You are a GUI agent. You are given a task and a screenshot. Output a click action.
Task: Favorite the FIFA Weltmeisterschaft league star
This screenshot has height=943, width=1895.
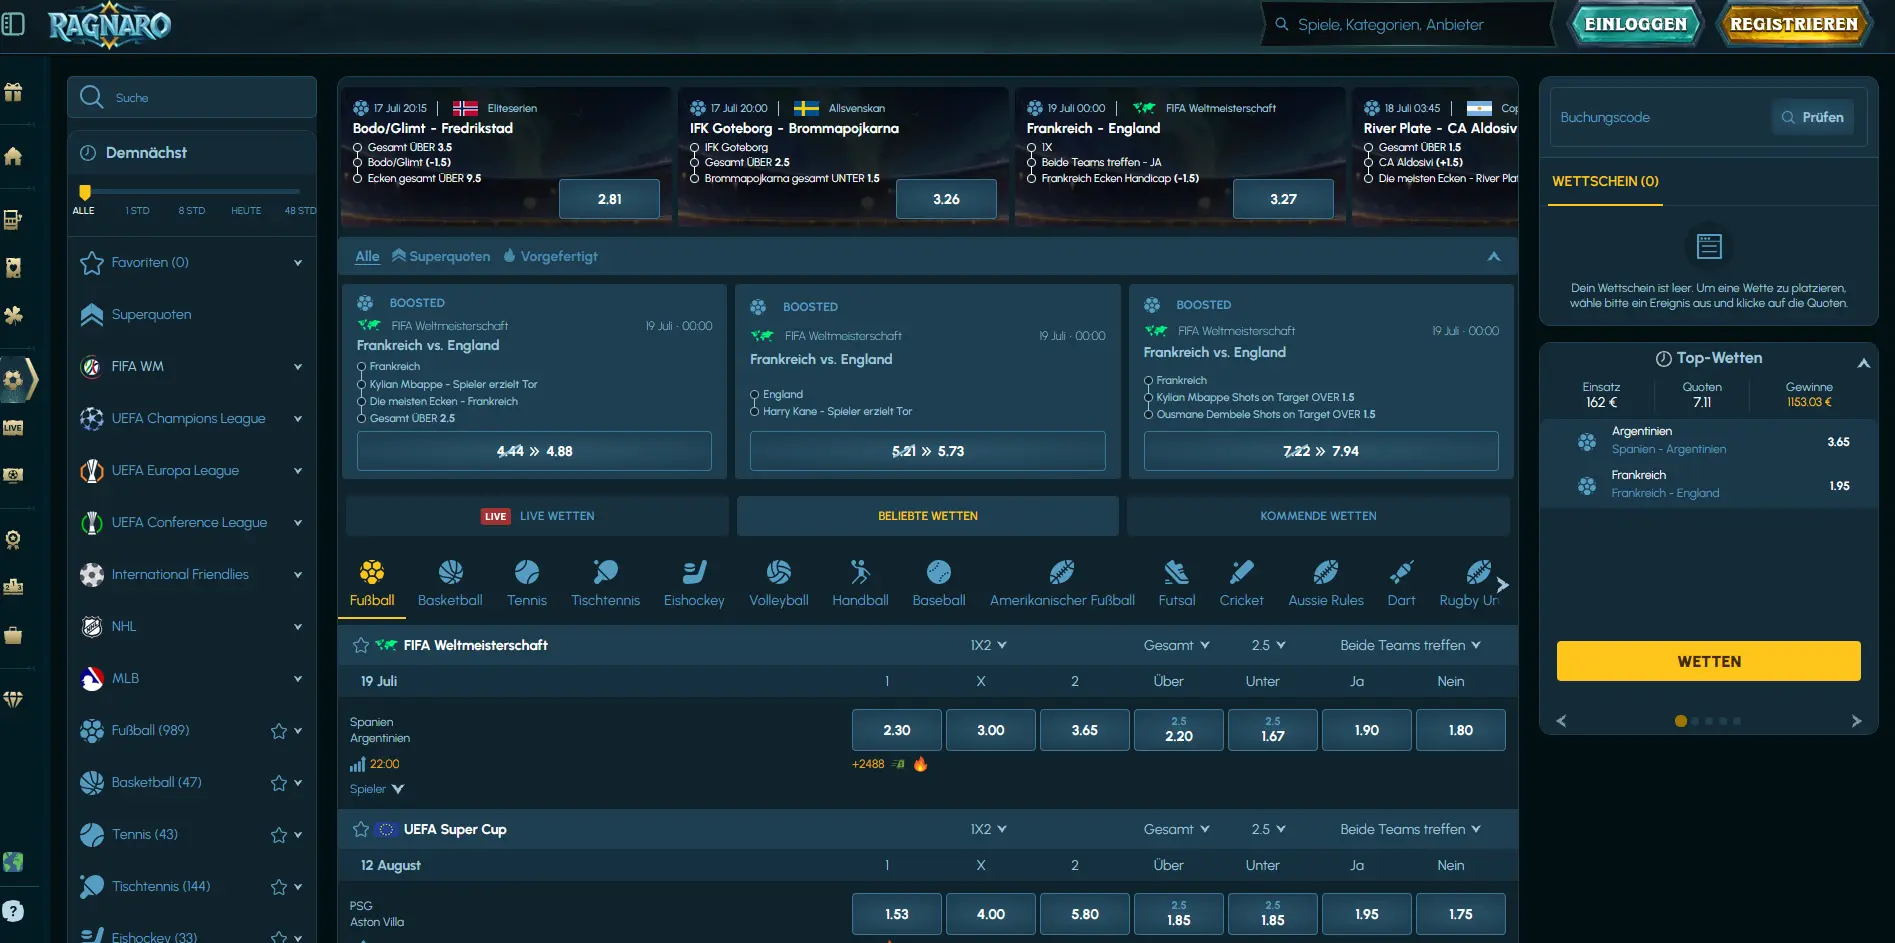click(361, 645)
